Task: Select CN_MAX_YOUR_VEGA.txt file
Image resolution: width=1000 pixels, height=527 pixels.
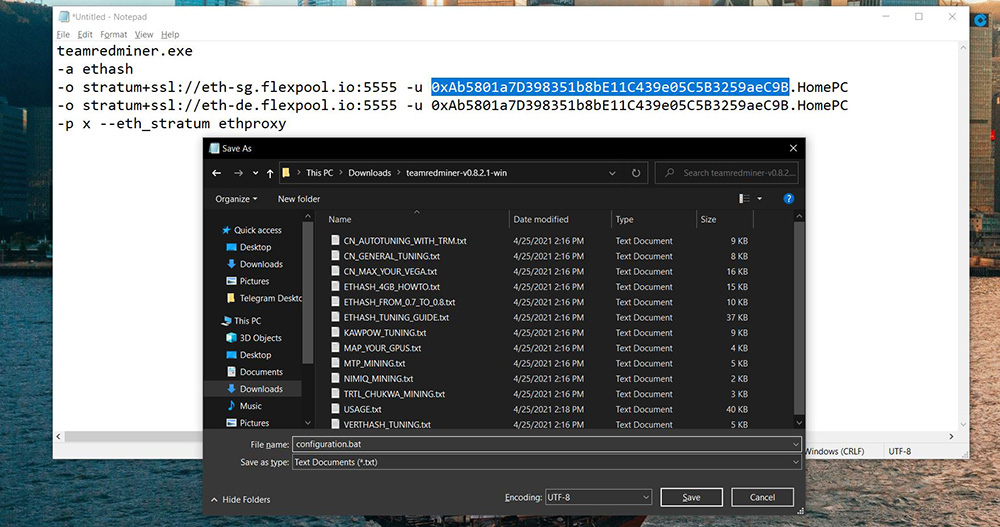Action: pos(390,272)
